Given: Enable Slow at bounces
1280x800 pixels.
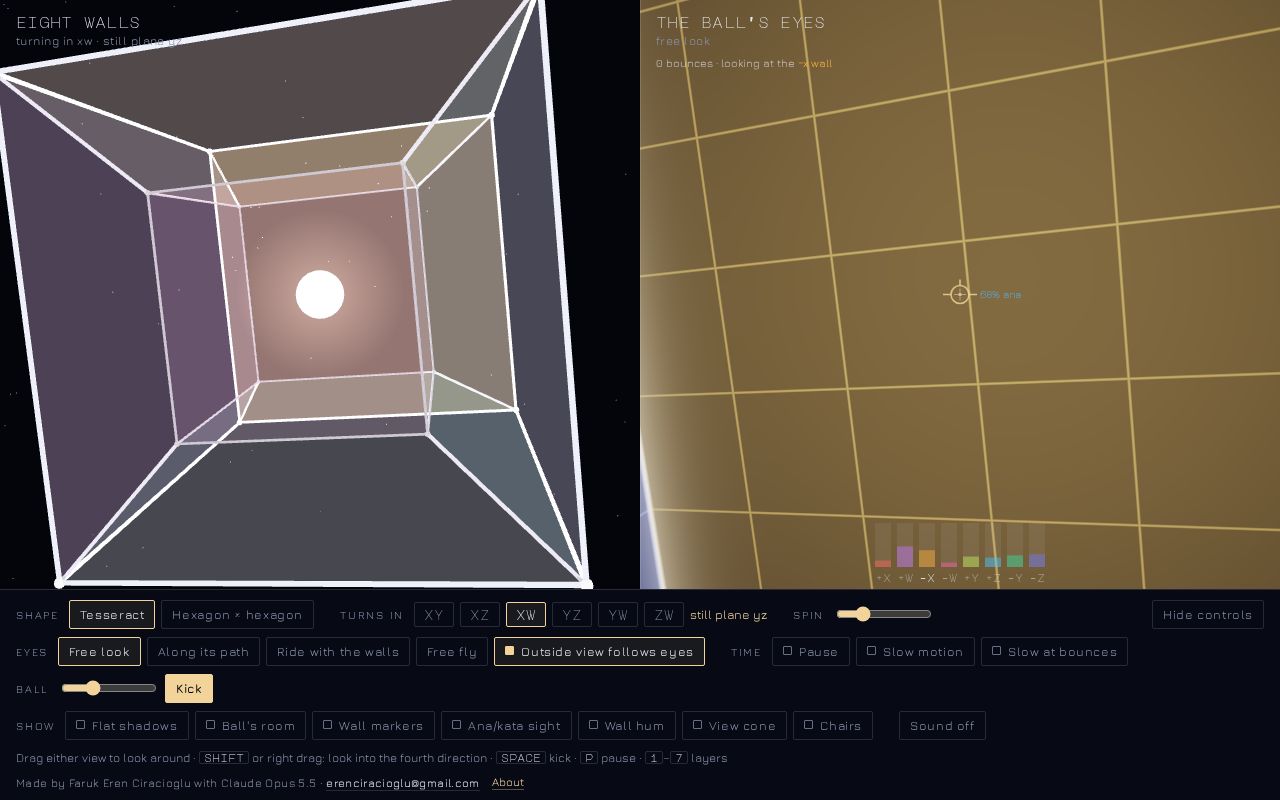Looking at the screenshot, I should [1054, 651].
